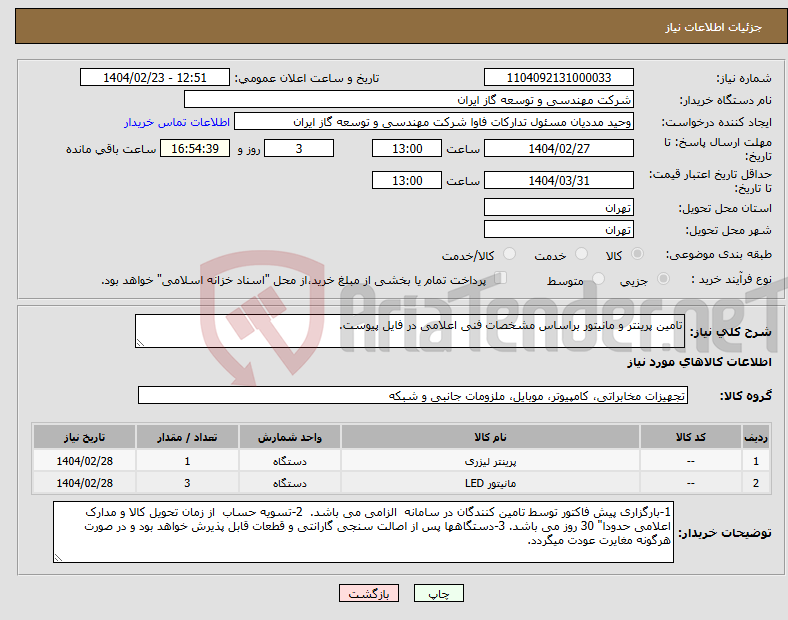This screenshot has width=788, height=620.
Task: Click the resize handle of the شرح کلی نیاز textarea
Action: pos(140,343)
